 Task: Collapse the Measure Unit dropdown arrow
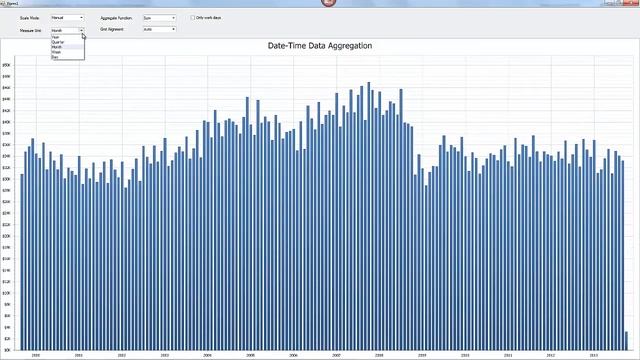pyautogui.click(x=81, y=30)
